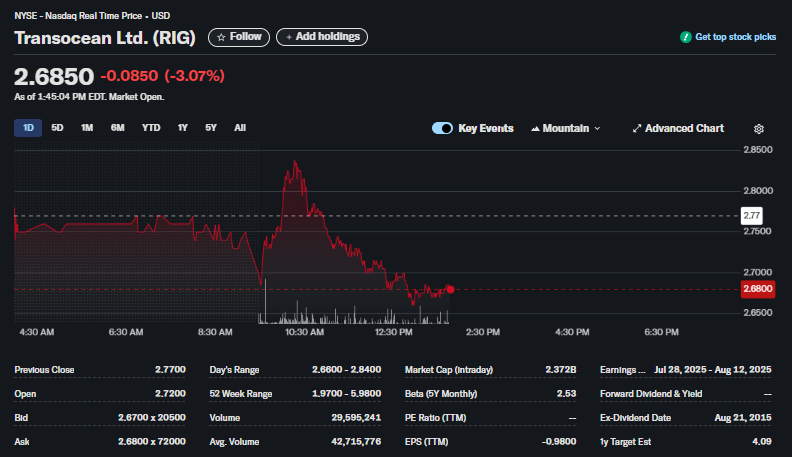Image resolution: width=792 pixels, height=457 pixels.
Task: Click Ex-Dividend Date value Aug 21, 2015
Action: tap(743, 418)
